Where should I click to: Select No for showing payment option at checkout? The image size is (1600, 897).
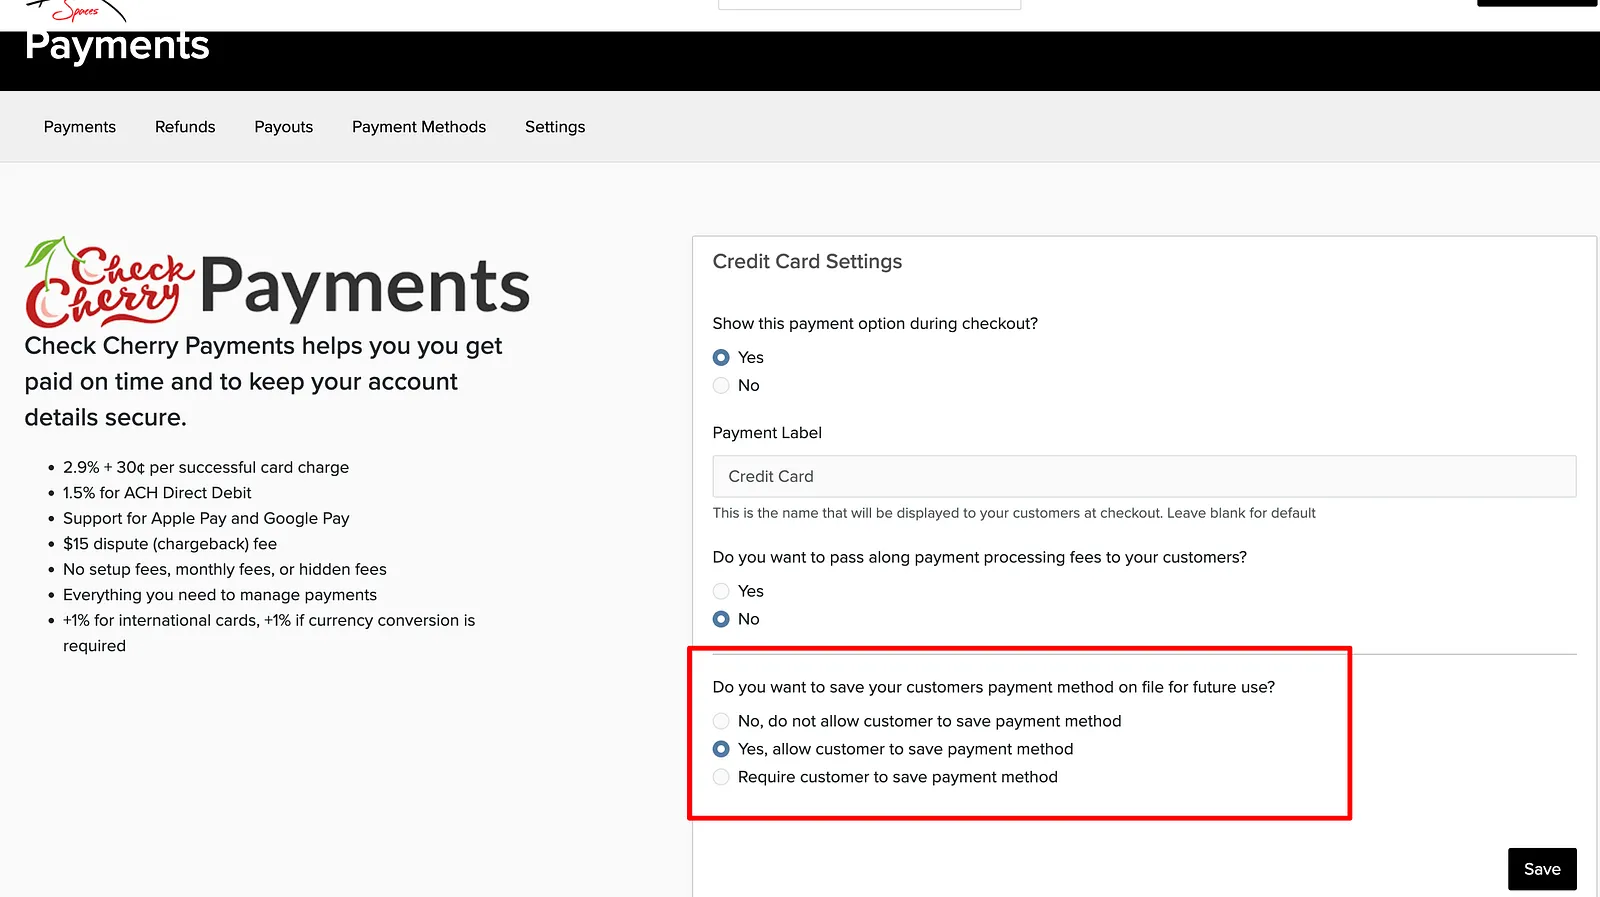click(721, 386)
